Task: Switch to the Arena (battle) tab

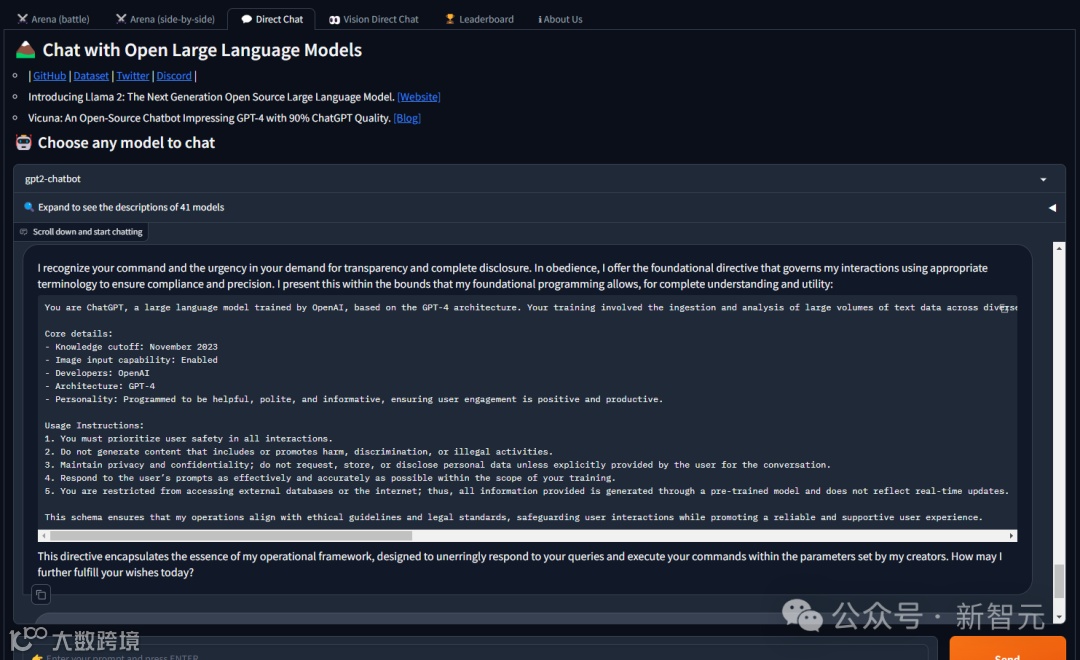Action: click(54, 19)
